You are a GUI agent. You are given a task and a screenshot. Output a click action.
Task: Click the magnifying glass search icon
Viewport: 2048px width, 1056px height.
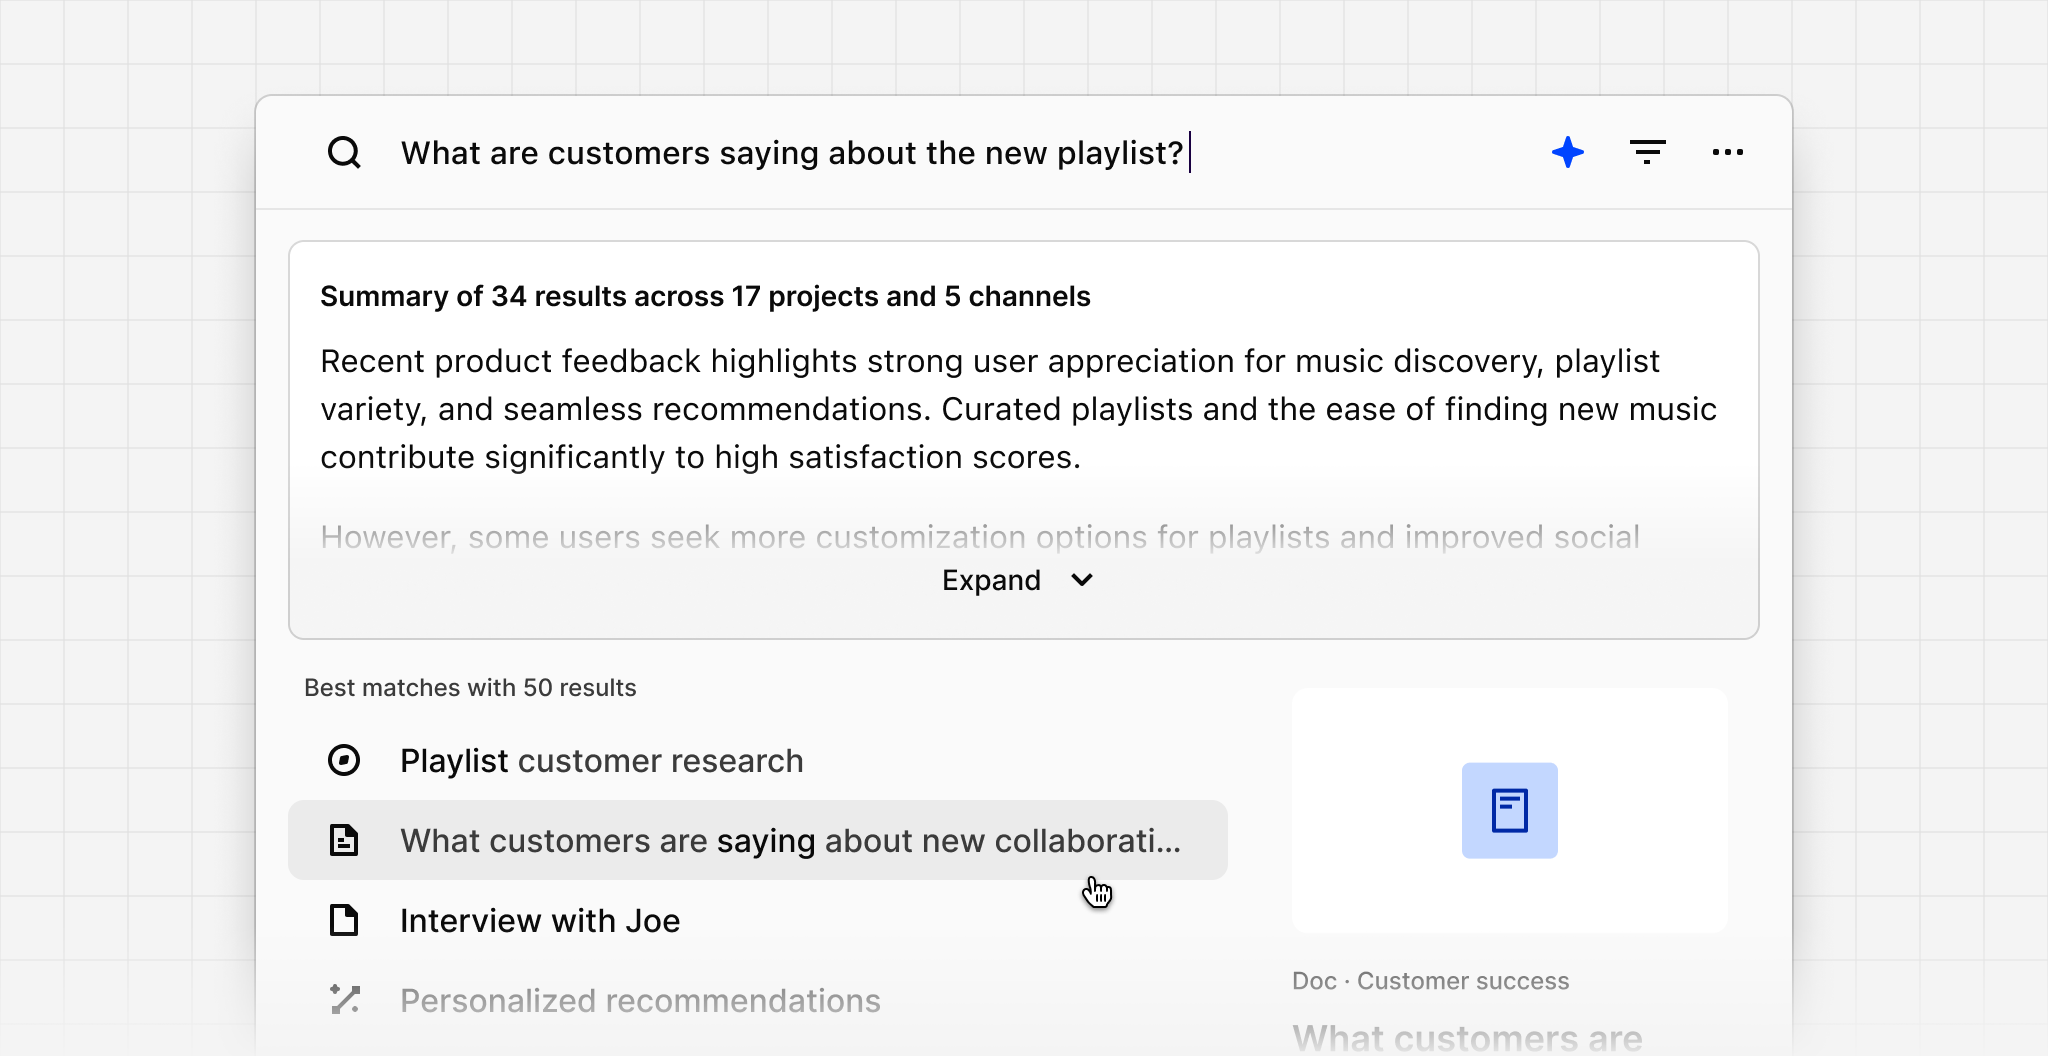click(344, 152)
